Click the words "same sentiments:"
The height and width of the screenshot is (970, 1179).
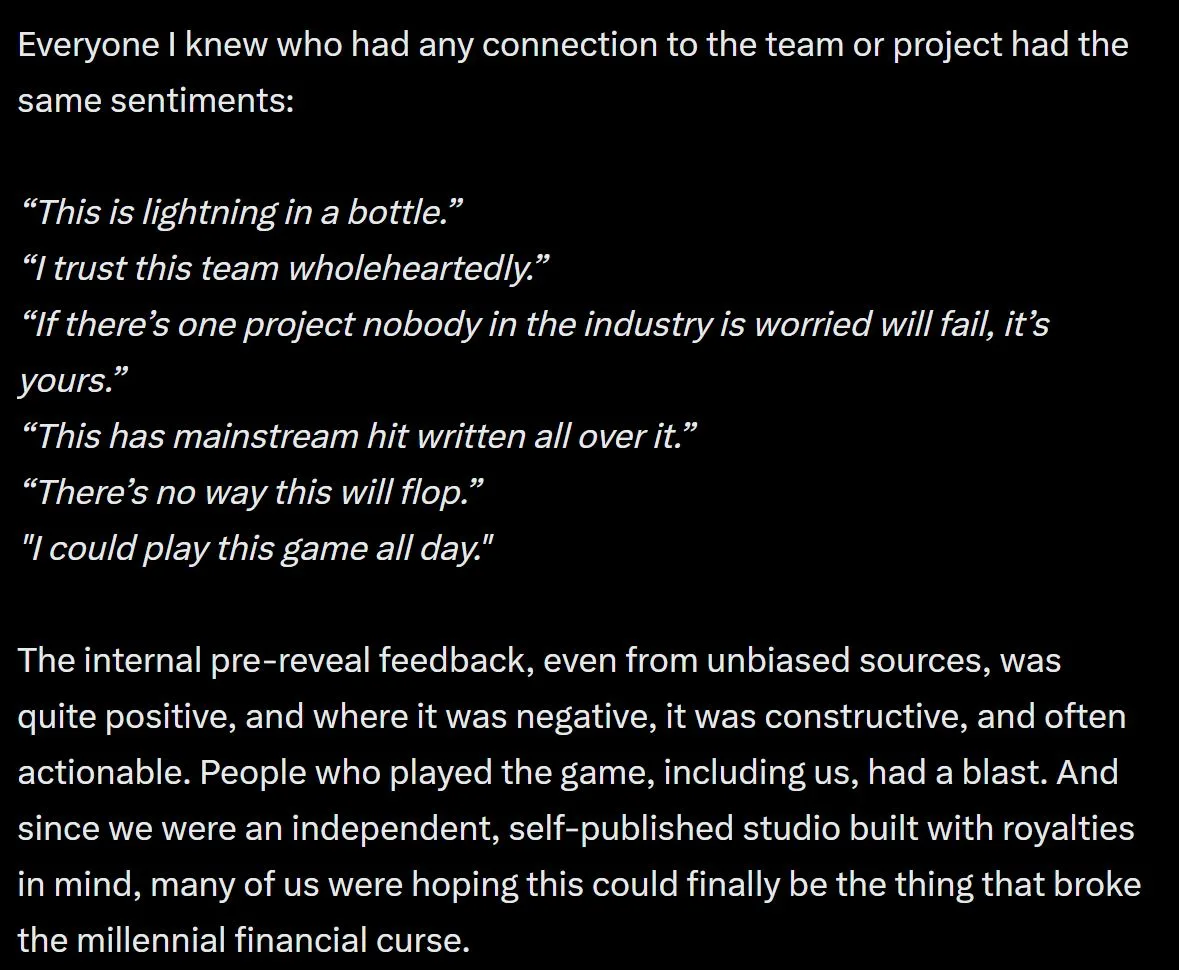(x=156, y=101)
